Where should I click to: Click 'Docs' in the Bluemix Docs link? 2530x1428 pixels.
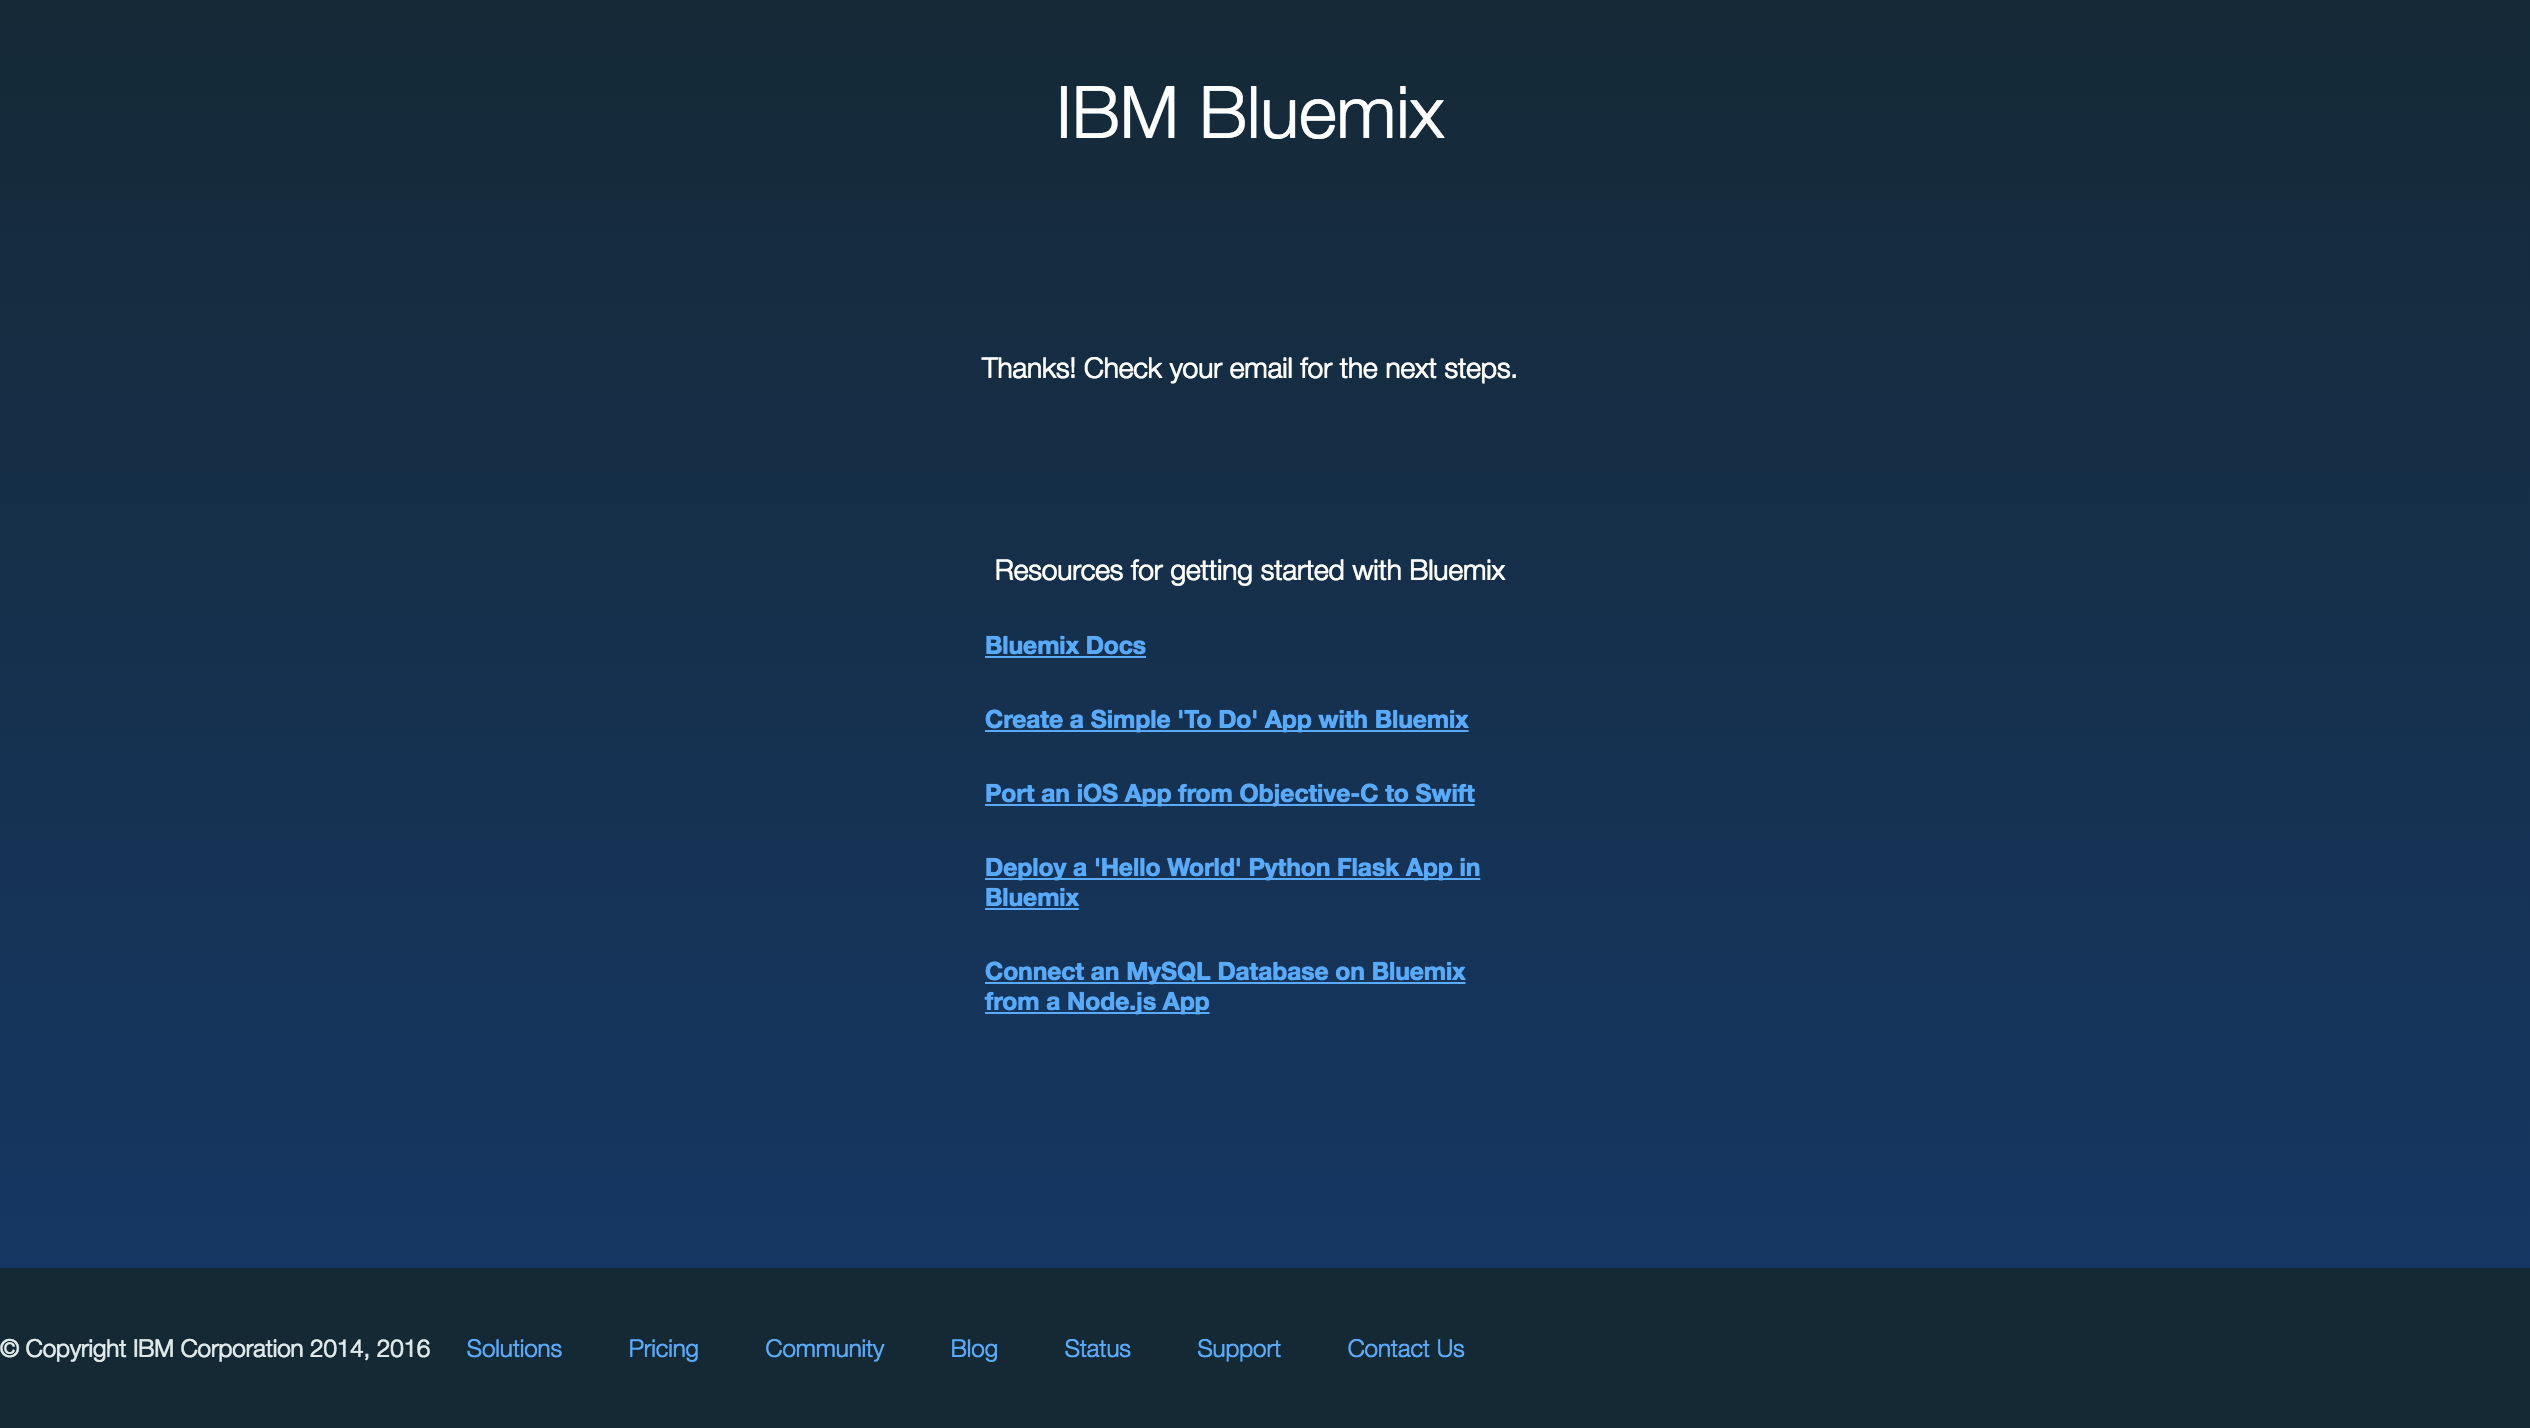point(1115,646)
